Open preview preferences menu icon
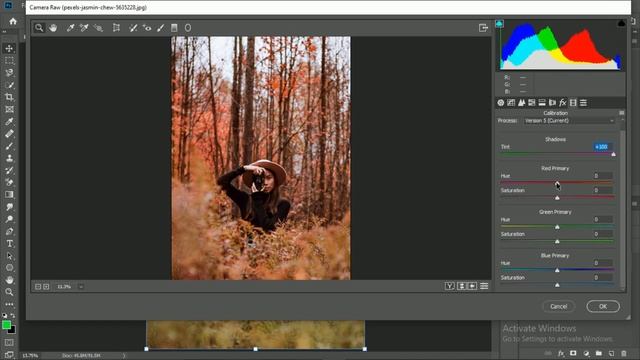Screen dimensions: 640x360 click(484, 286)
